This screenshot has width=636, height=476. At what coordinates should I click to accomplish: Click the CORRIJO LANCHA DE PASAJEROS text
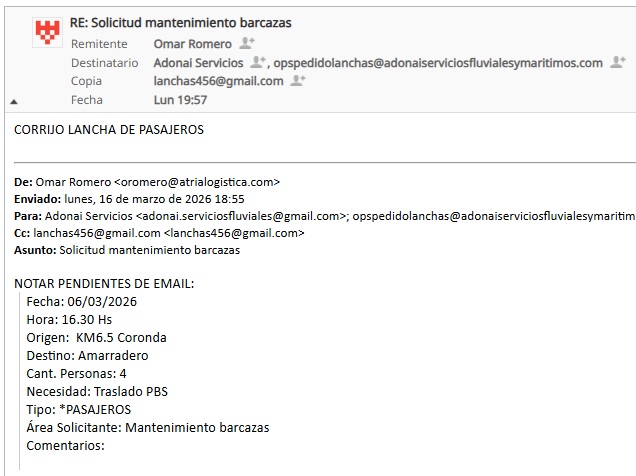tap(109, 129)
